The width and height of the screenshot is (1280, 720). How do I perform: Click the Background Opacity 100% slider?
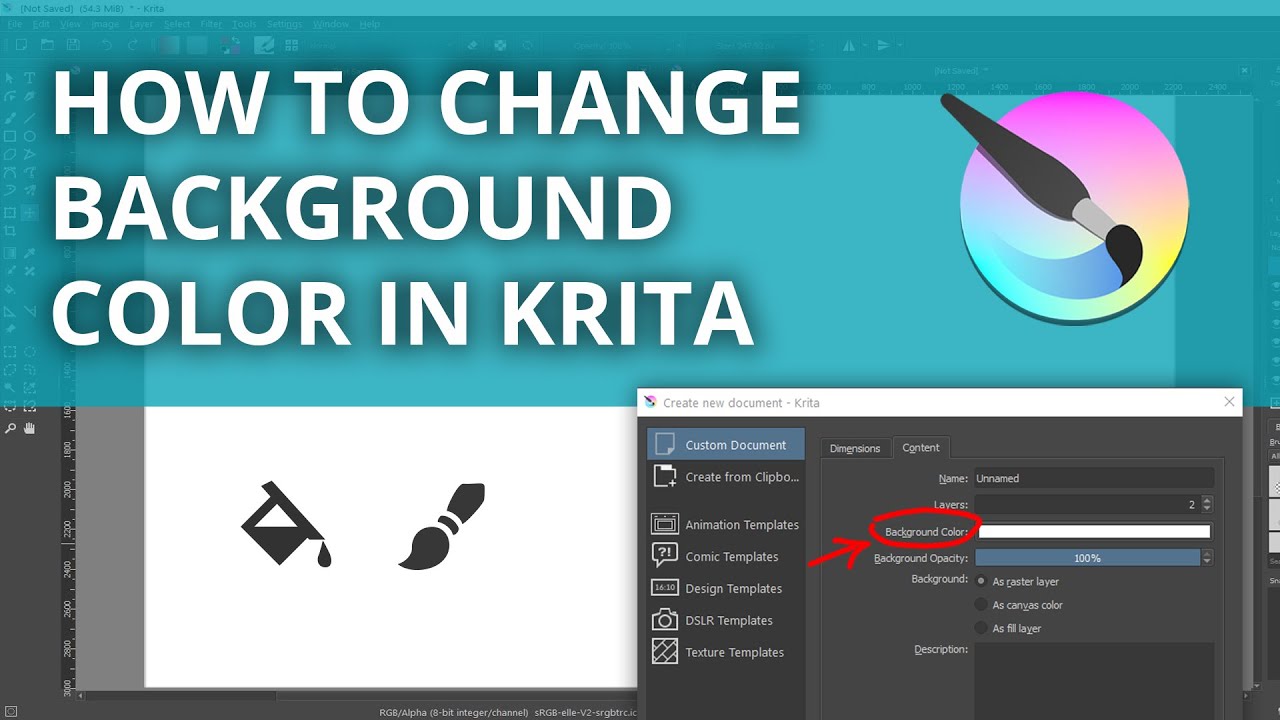click(x=1088, y=558)
